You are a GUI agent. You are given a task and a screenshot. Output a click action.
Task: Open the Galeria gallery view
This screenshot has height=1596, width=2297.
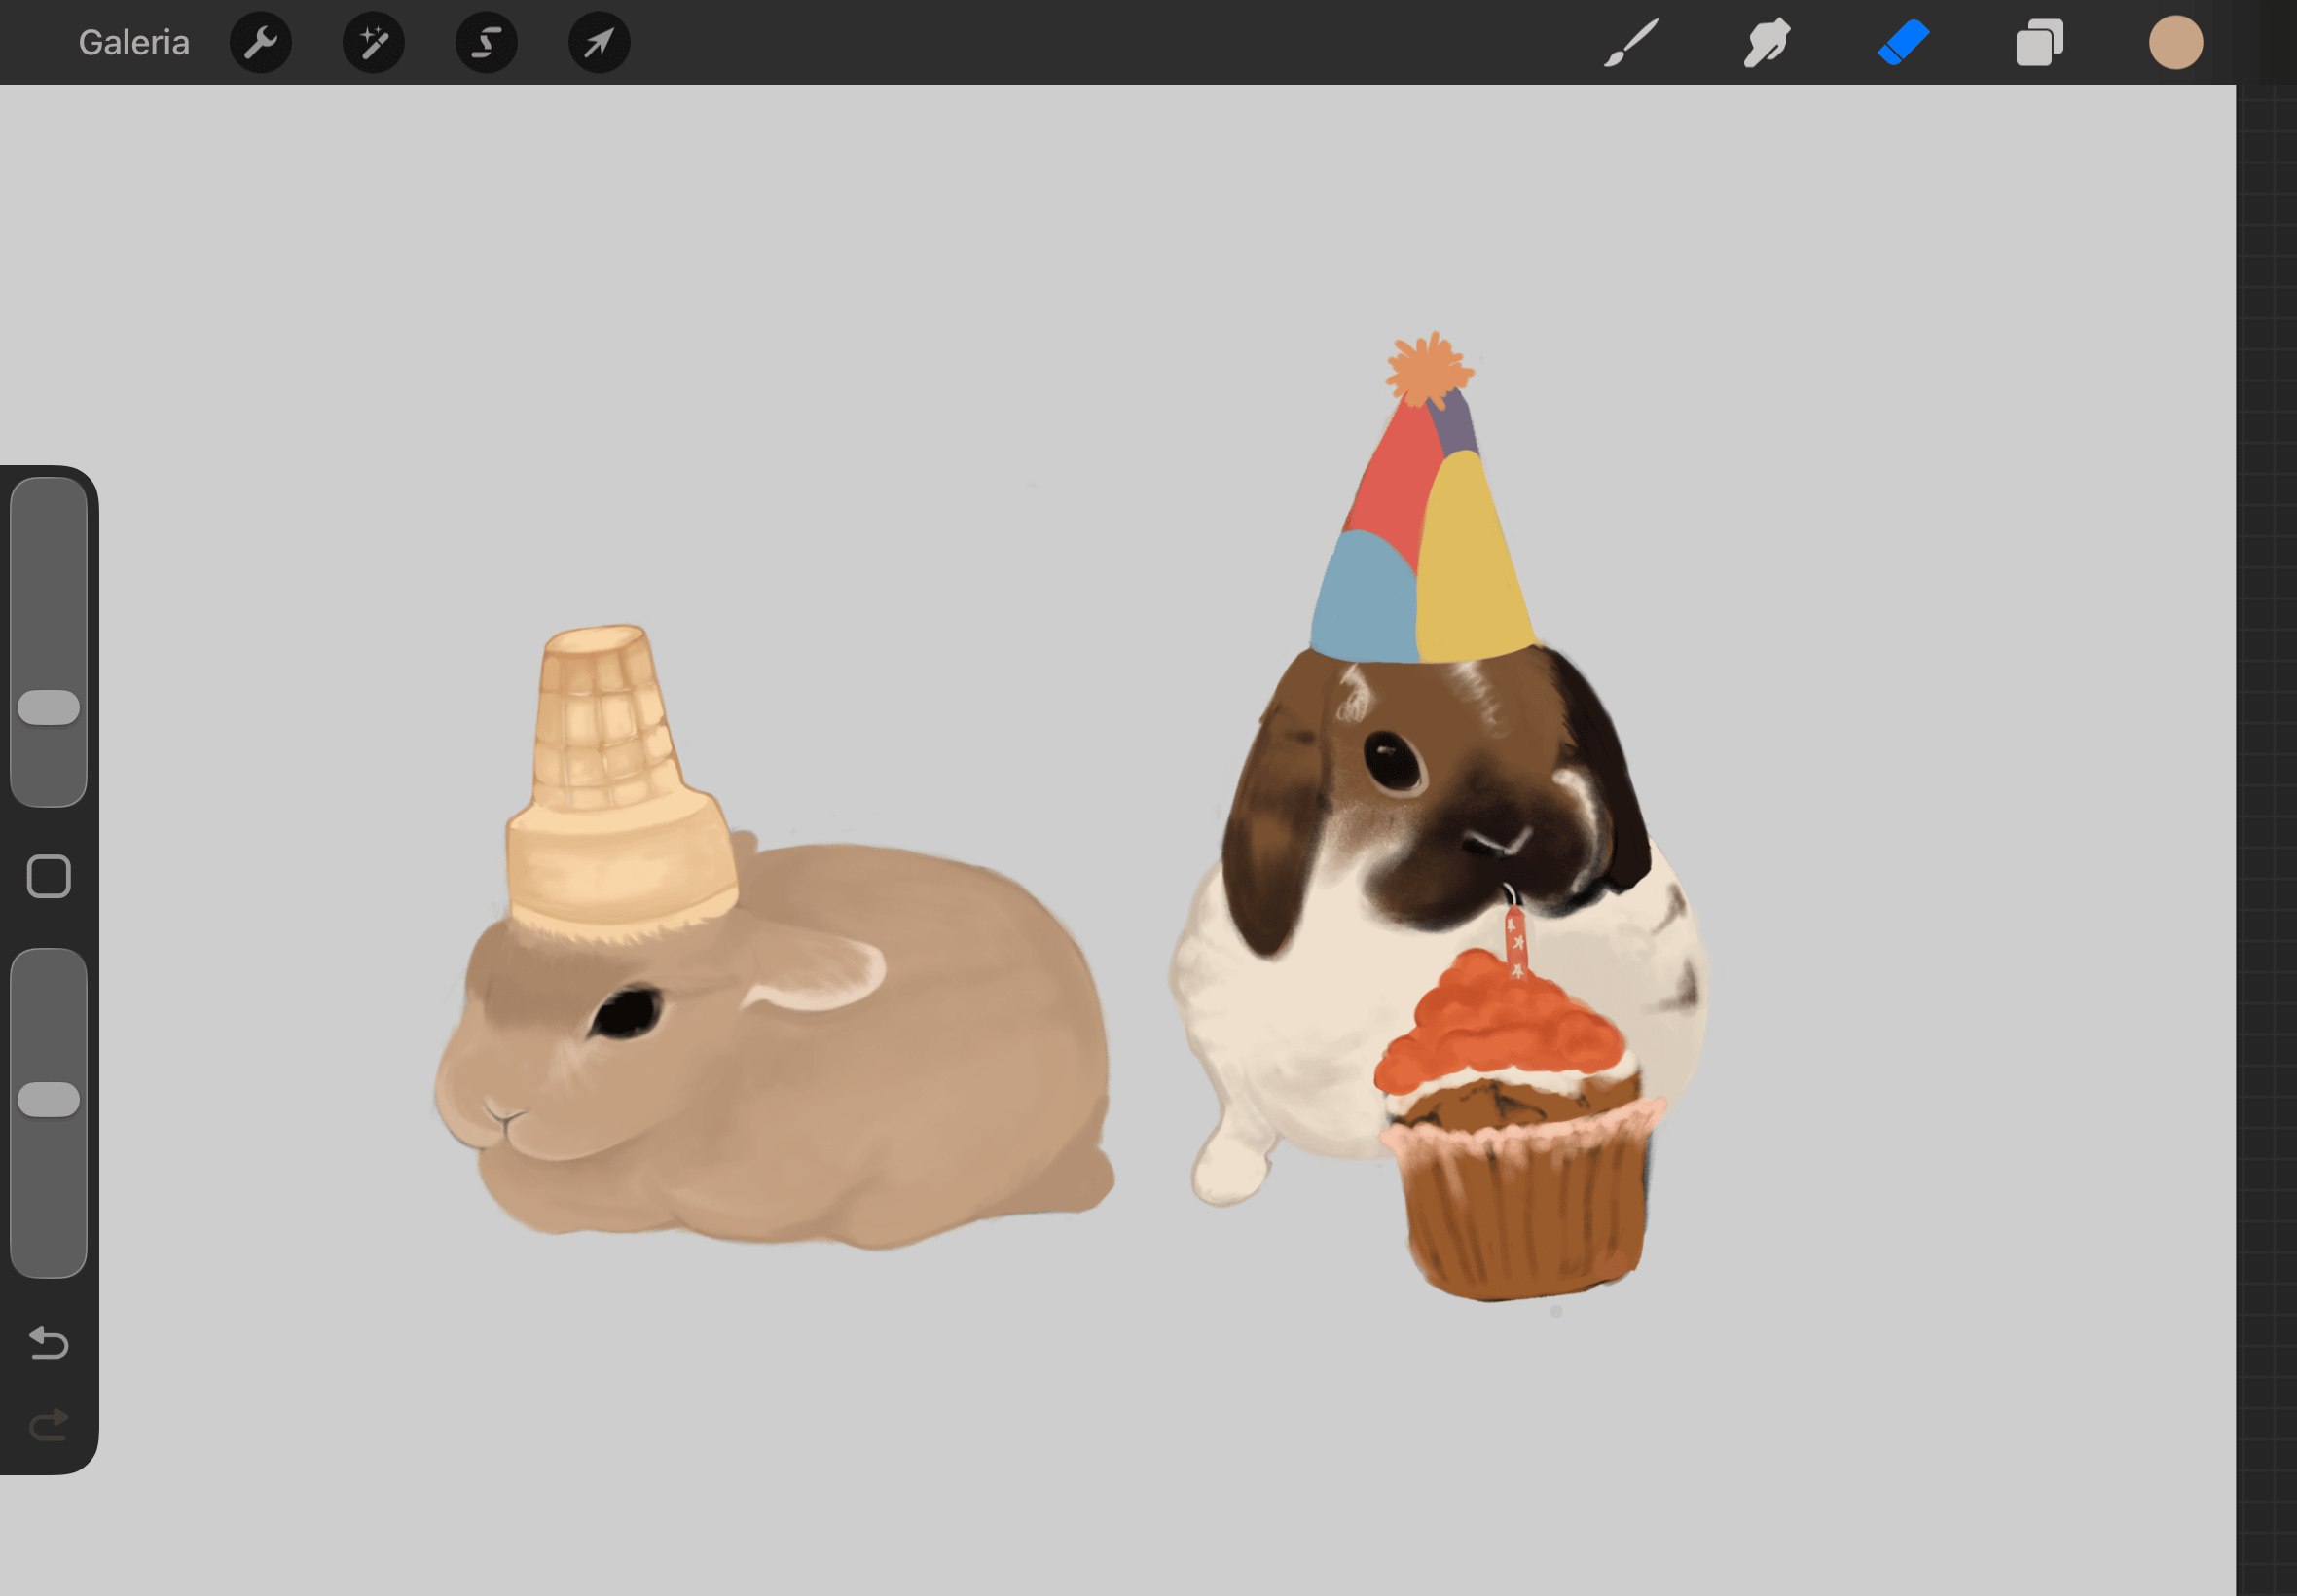click(x=134, y=42)
